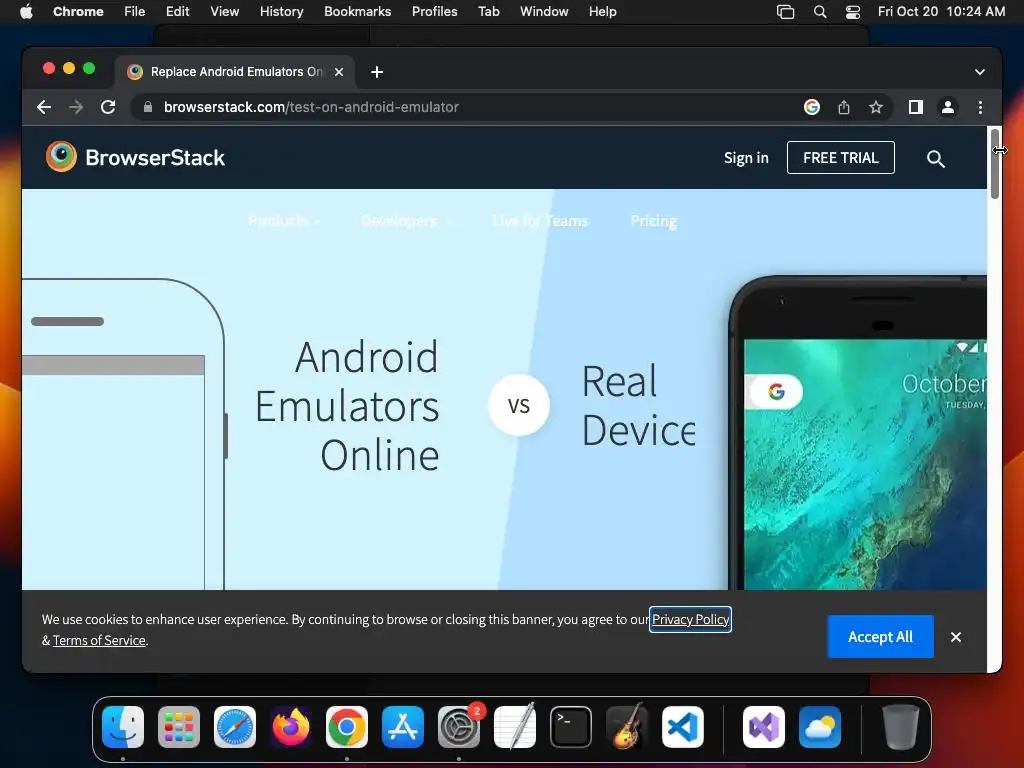Open GarageBand from the Dock

[627, 727]
